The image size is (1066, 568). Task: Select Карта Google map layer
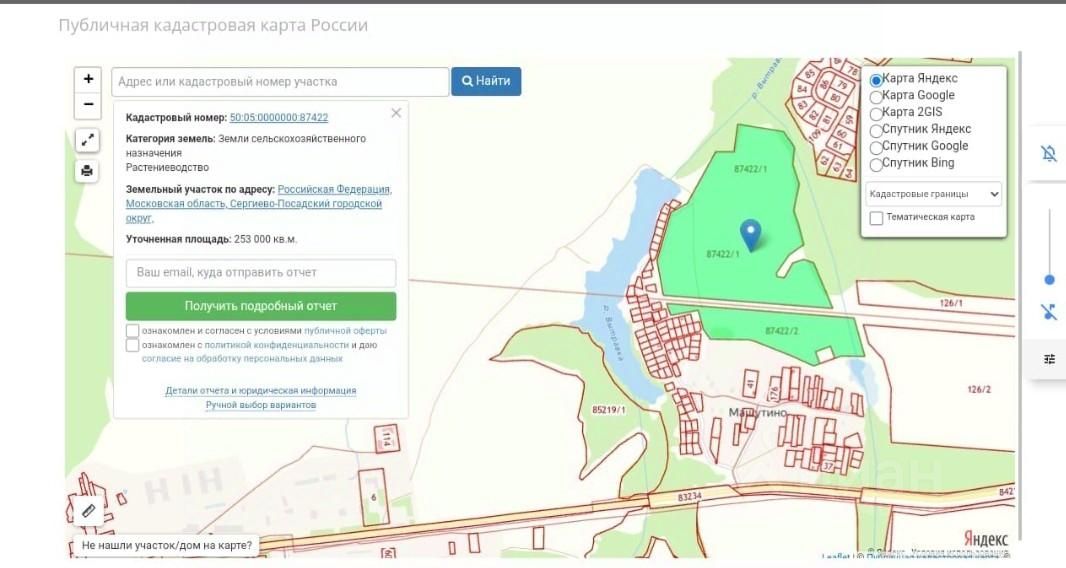point(876,97)
